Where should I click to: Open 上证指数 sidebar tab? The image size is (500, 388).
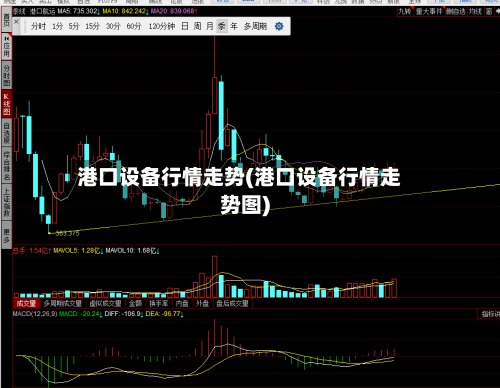click(7, 202)
